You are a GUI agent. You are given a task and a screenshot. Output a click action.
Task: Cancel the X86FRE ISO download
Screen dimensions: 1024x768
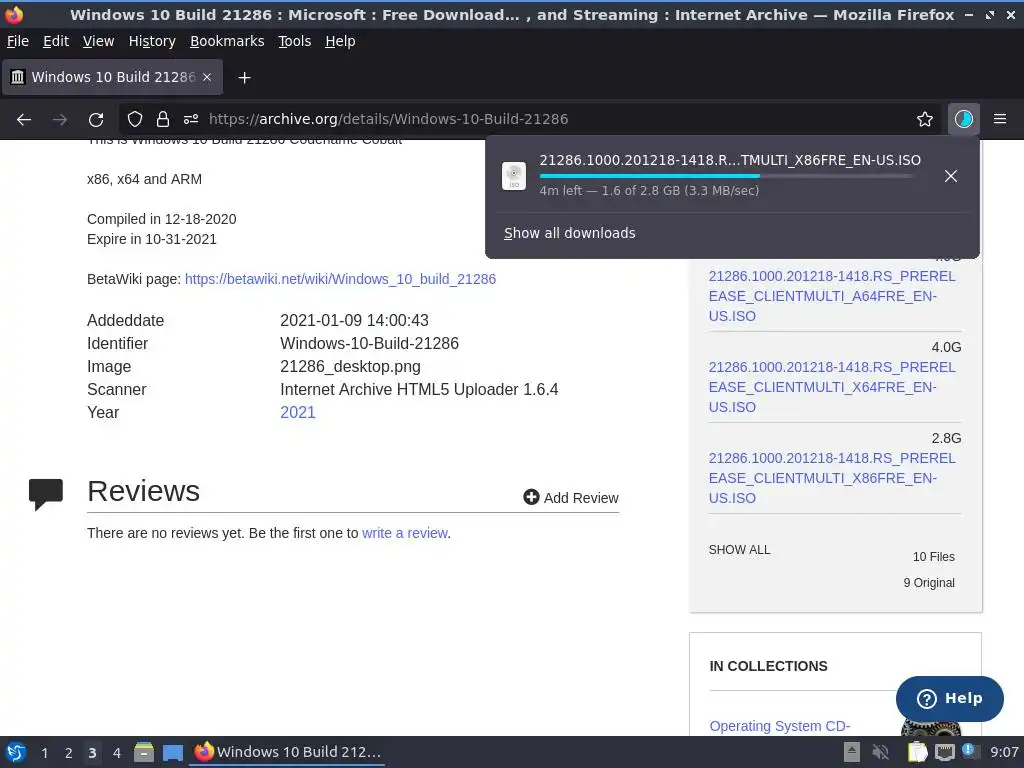tap(951, 176)
